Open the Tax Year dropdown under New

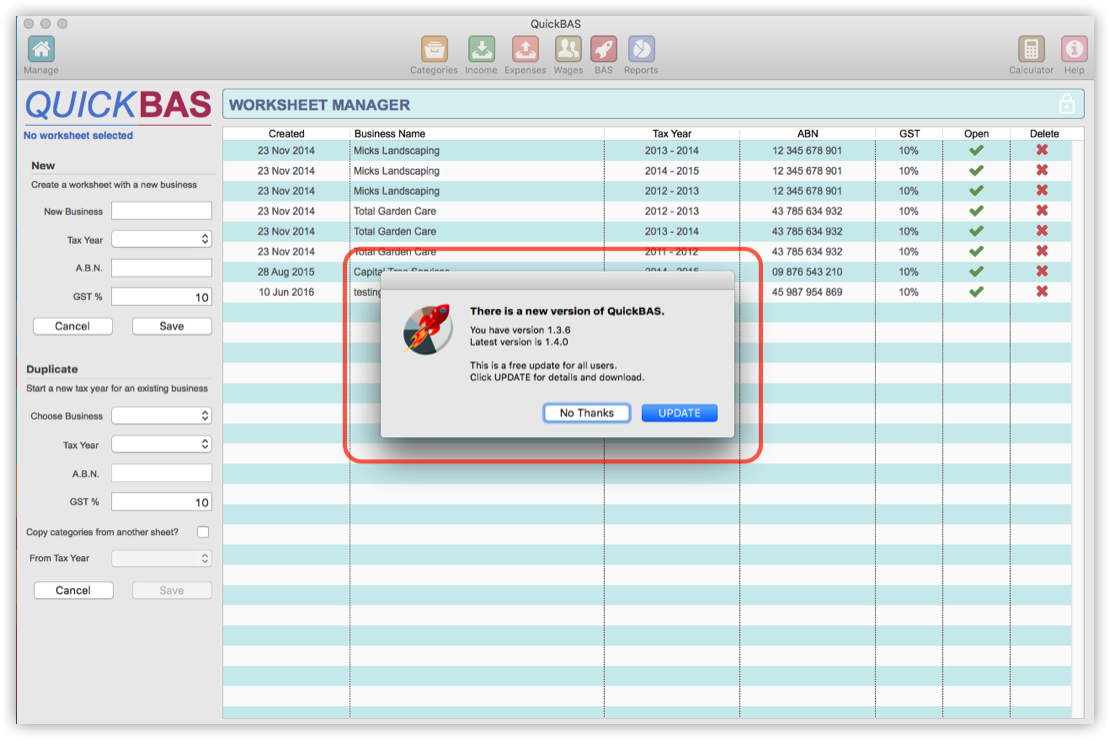coord(161,239)
